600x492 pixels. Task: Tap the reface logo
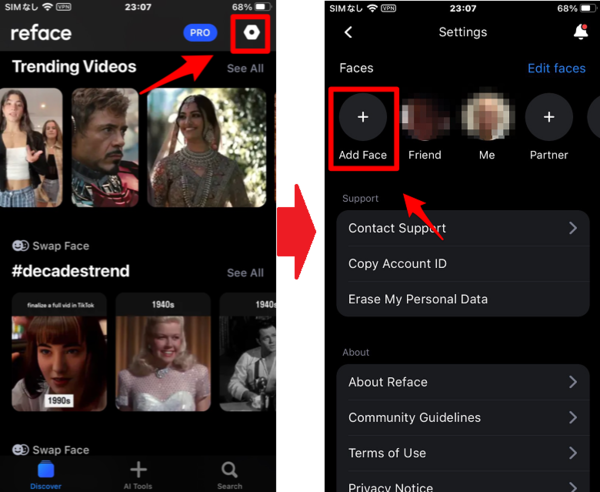[x=41, y=33]
